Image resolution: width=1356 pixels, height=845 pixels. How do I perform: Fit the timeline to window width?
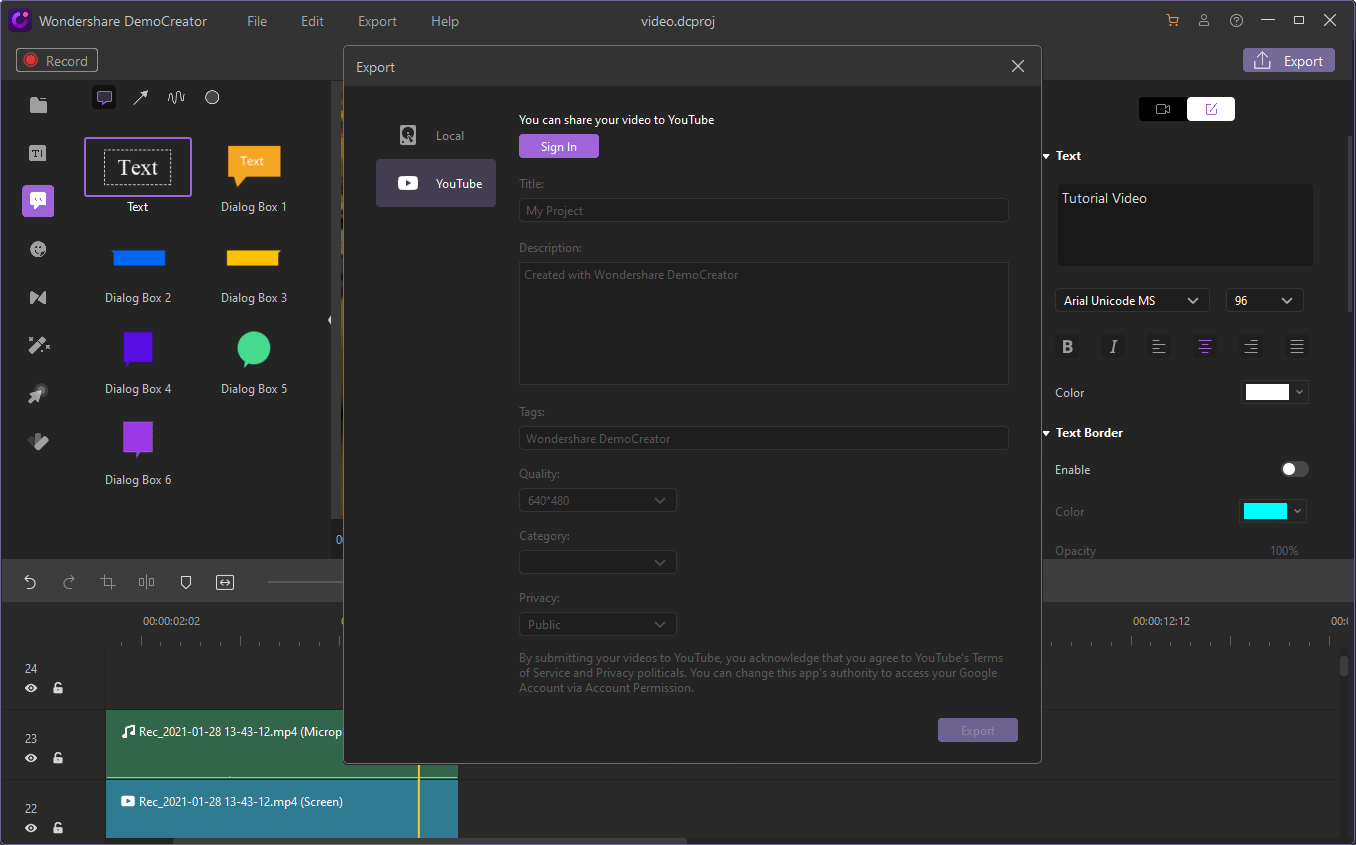225,582
